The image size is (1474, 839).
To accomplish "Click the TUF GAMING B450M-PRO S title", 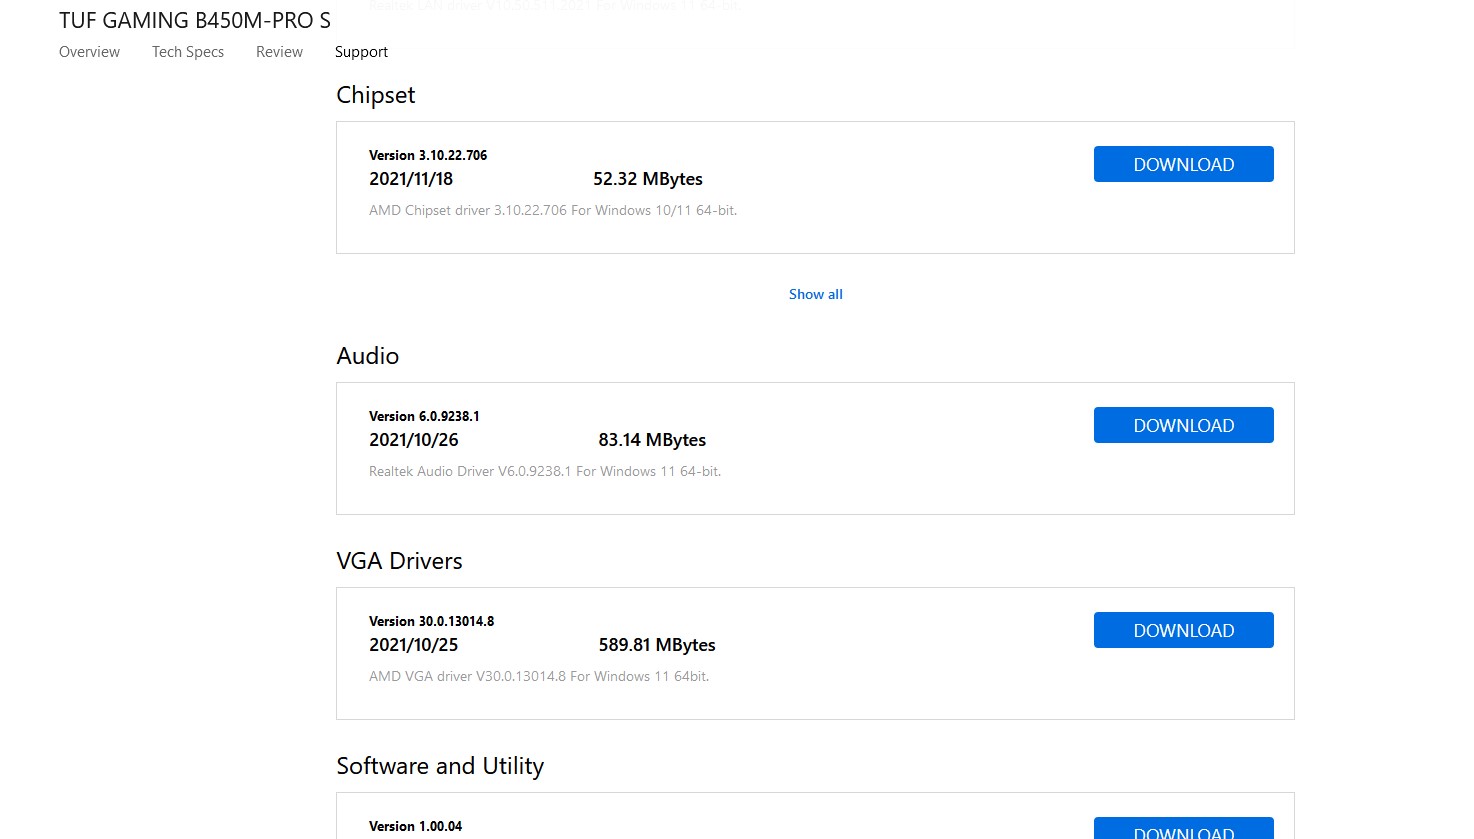I will point(195,20).
